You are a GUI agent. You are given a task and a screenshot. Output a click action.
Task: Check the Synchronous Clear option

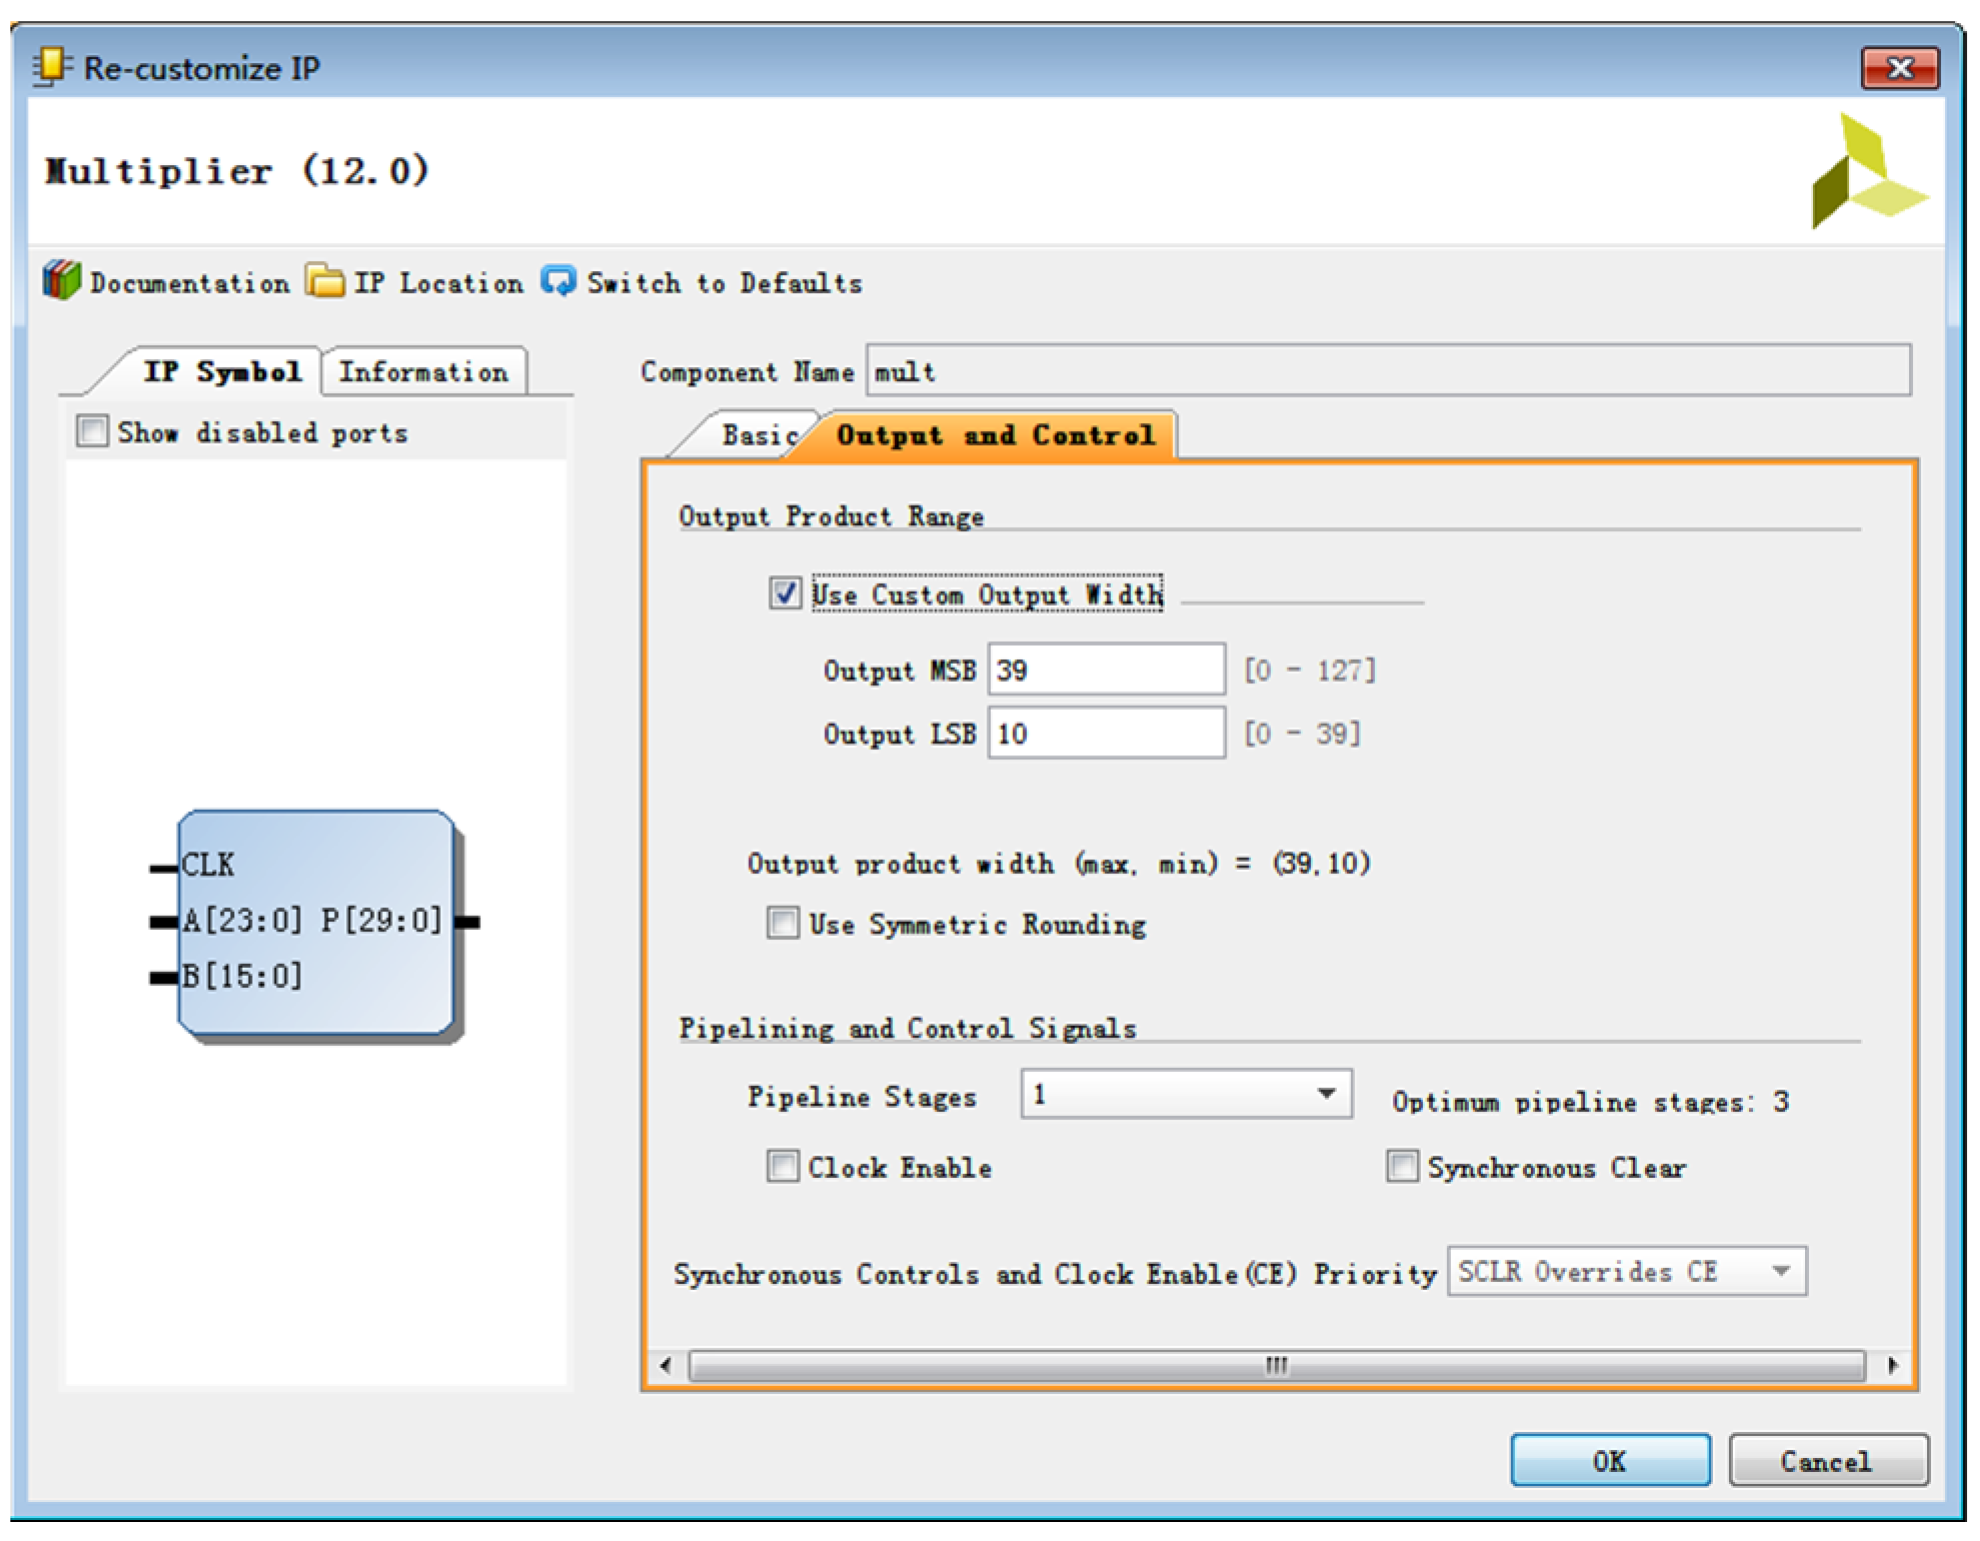[1402, 1166]
